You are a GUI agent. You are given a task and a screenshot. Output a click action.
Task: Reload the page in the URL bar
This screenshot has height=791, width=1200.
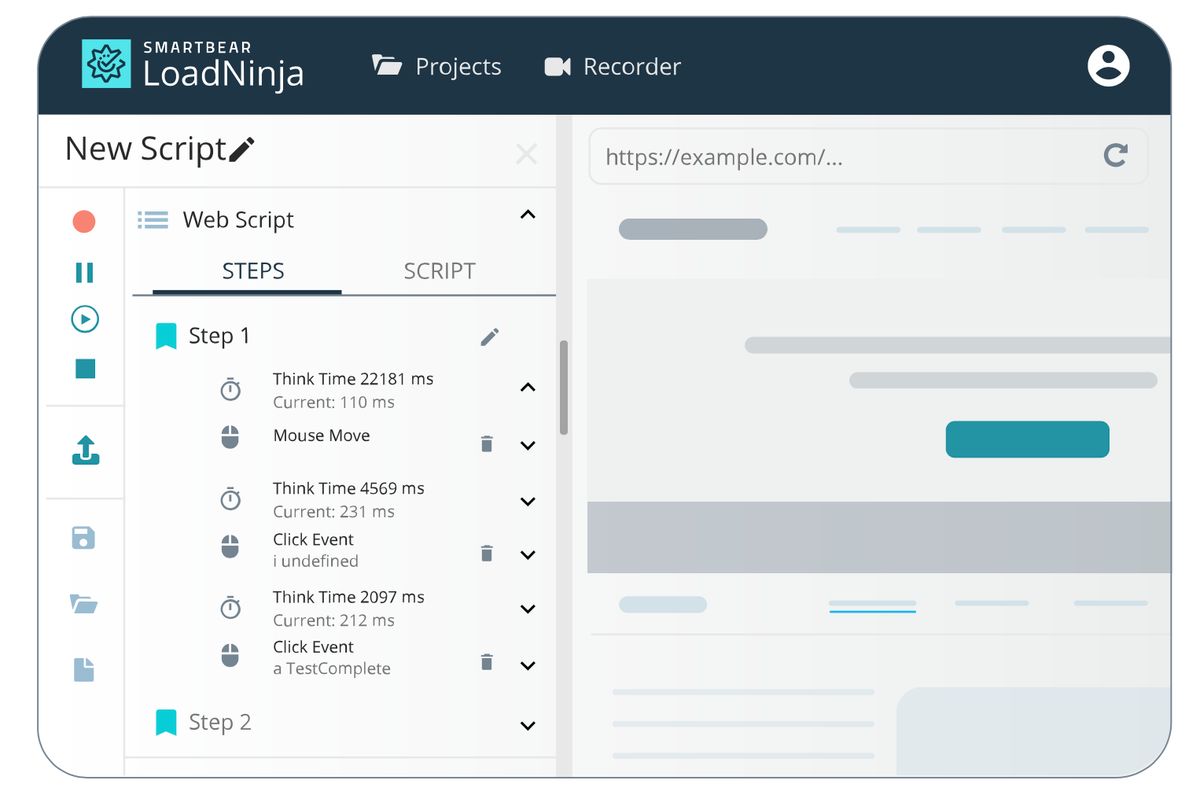pos(1115,156)
